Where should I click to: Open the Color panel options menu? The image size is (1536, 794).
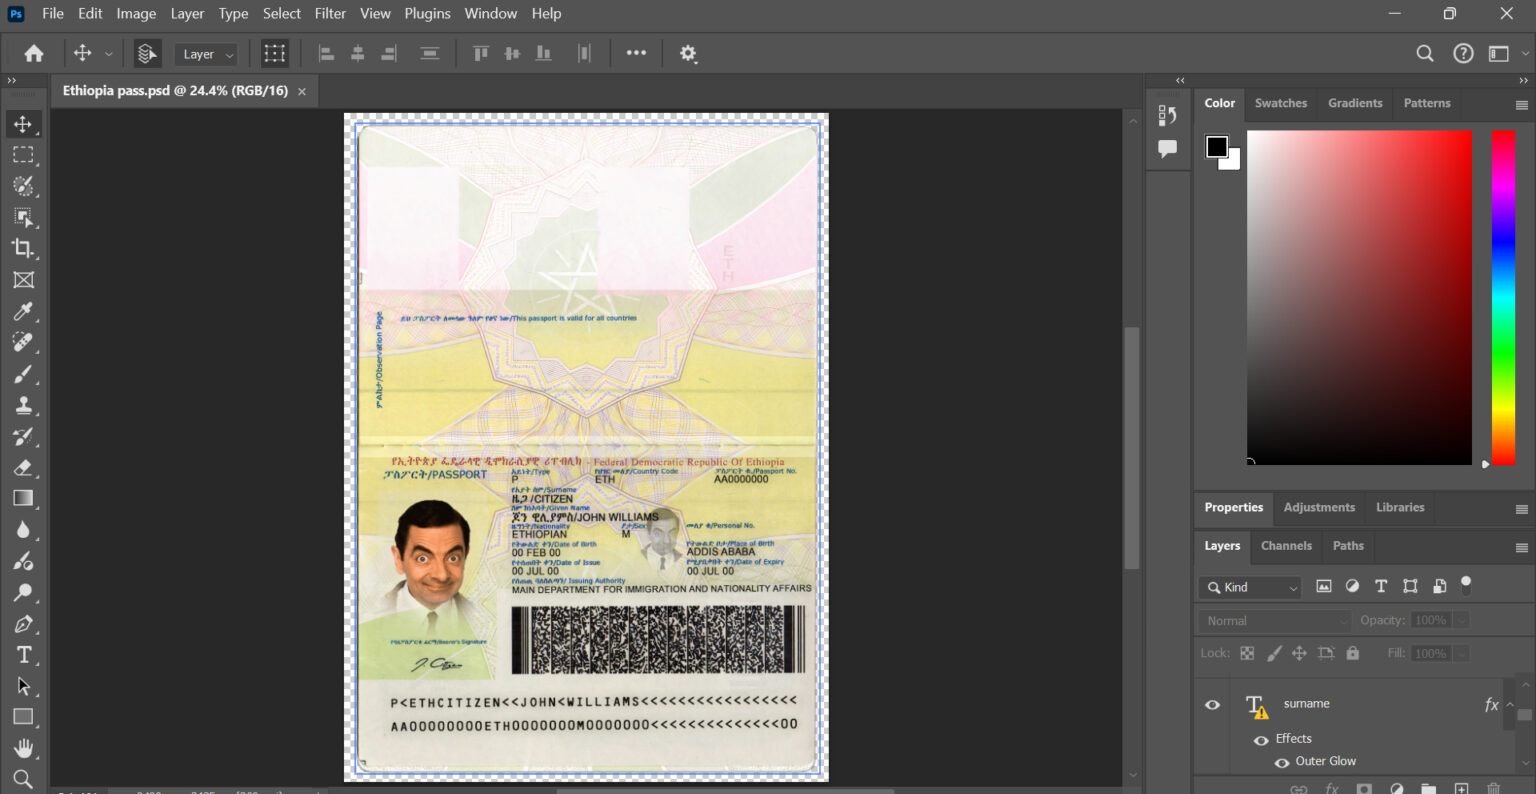pos(1521,105)
